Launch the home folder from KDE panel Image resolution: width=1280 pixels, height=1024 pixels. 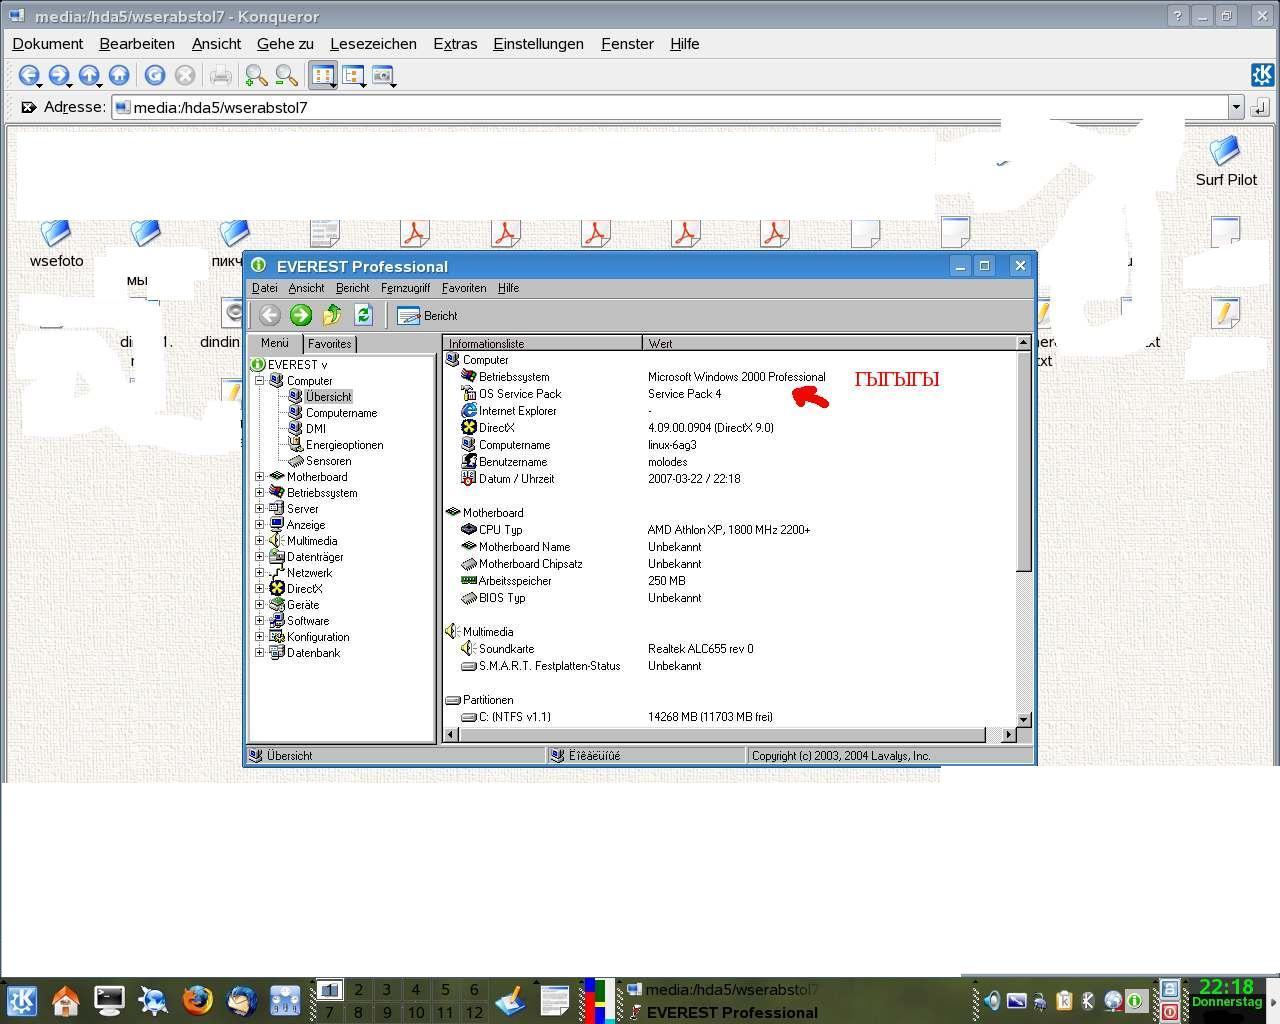pyautogui.click(x=66, y=1000)
